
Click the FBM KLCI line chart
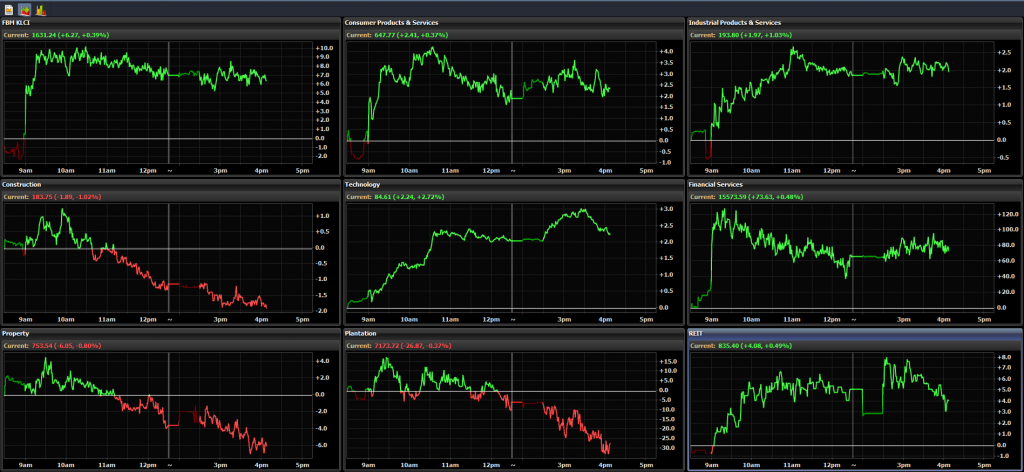pos(158,102)
